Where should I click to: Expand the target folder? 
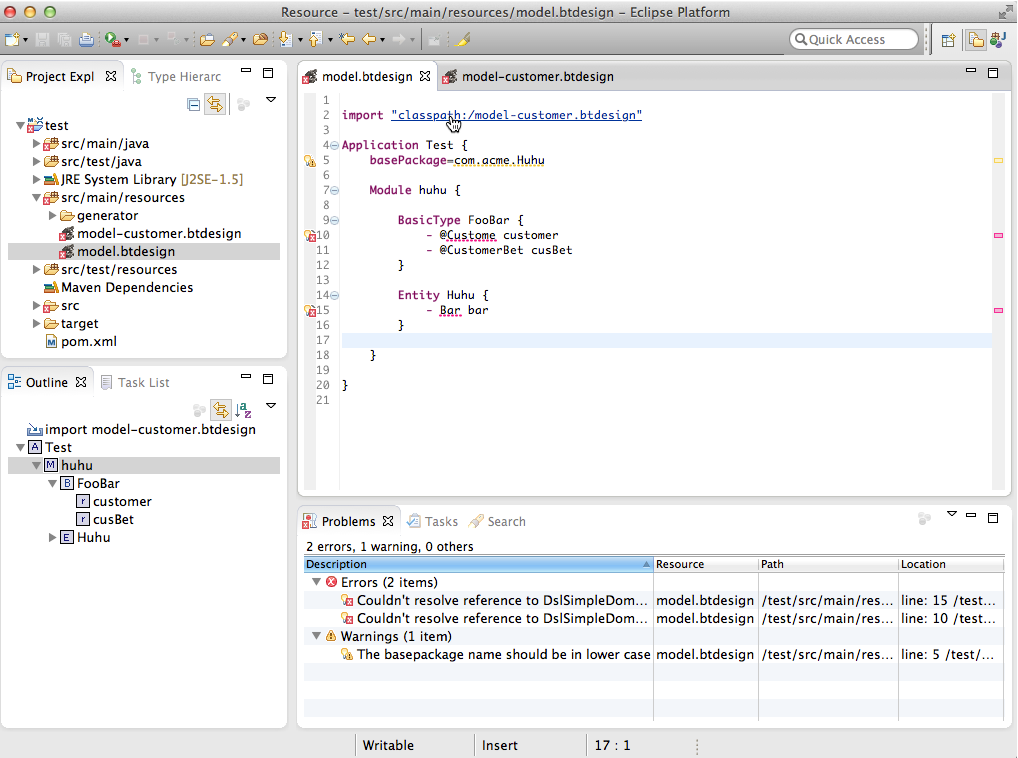[36, 323]
